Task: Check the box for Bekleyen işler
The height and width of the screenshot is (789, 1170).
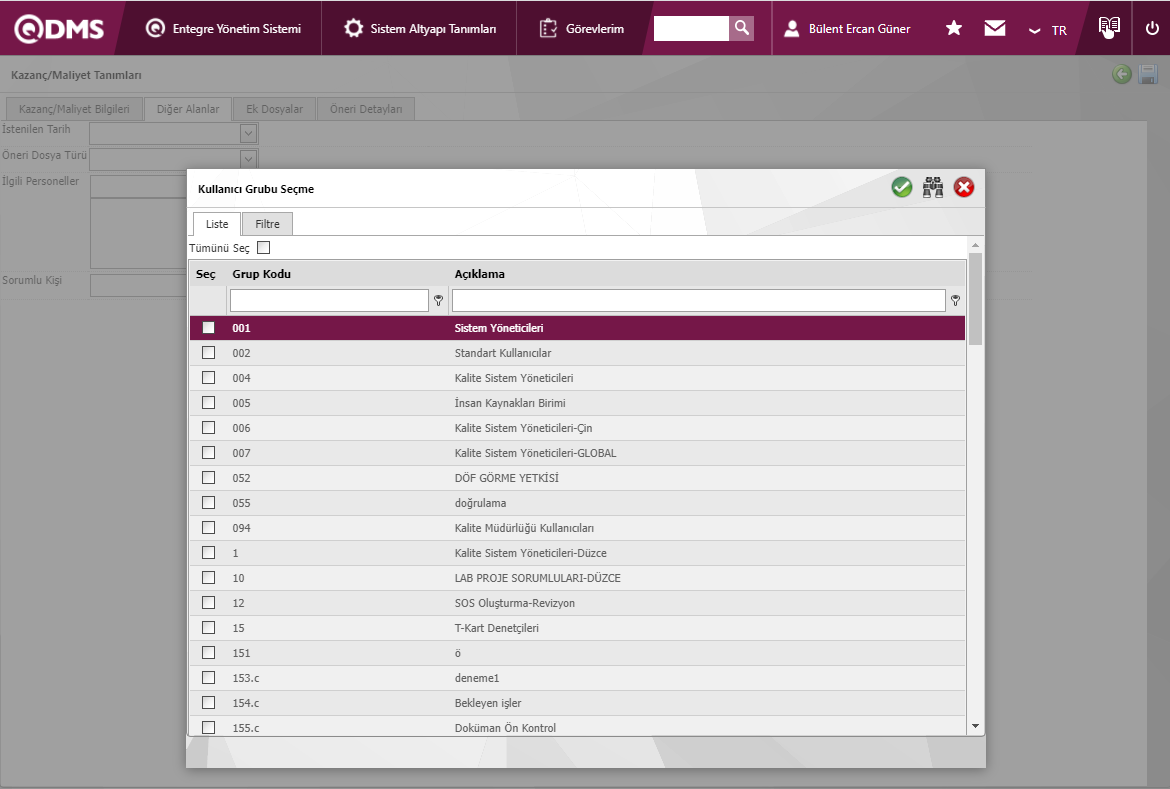Action: 208,702
